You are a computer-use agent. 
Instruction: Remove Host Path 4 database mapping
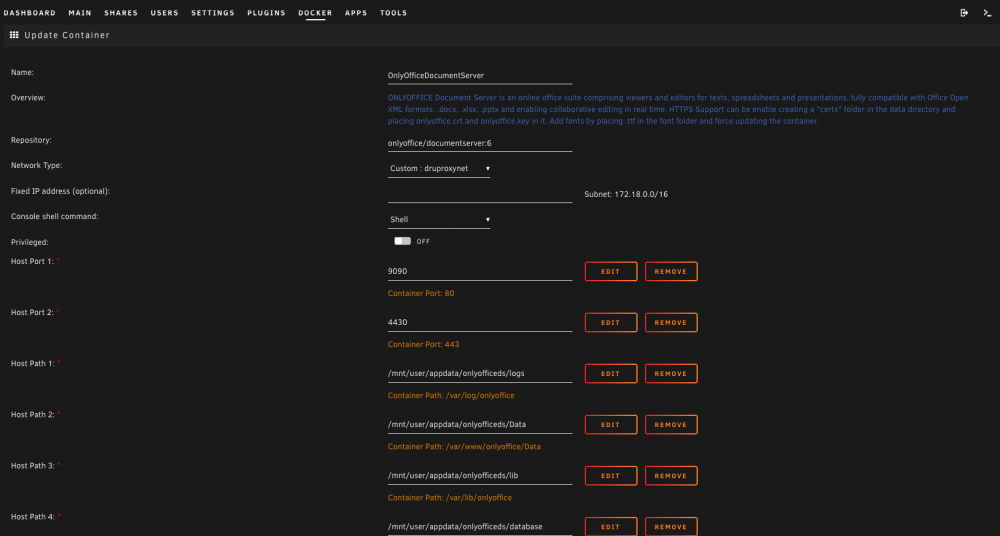671,526
